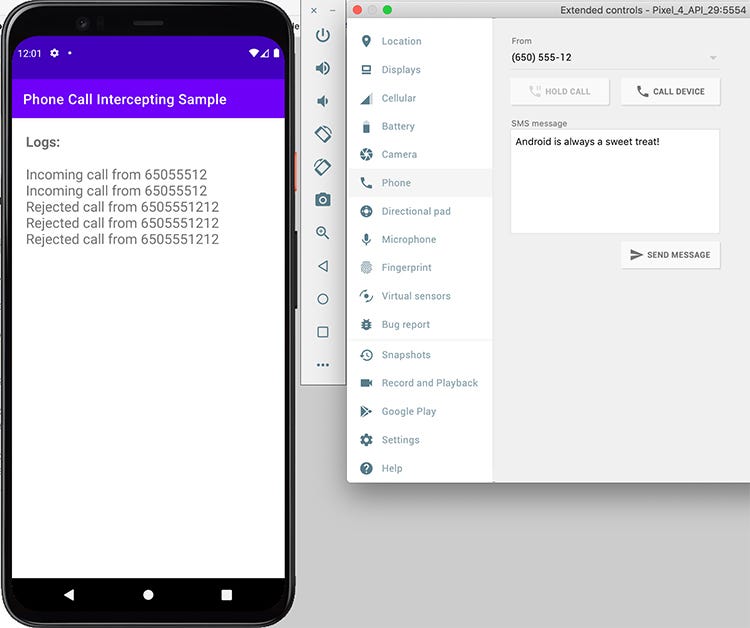750x628 pixels.
Task: Tap the battery icon in phone status bar
Action: 276,53
